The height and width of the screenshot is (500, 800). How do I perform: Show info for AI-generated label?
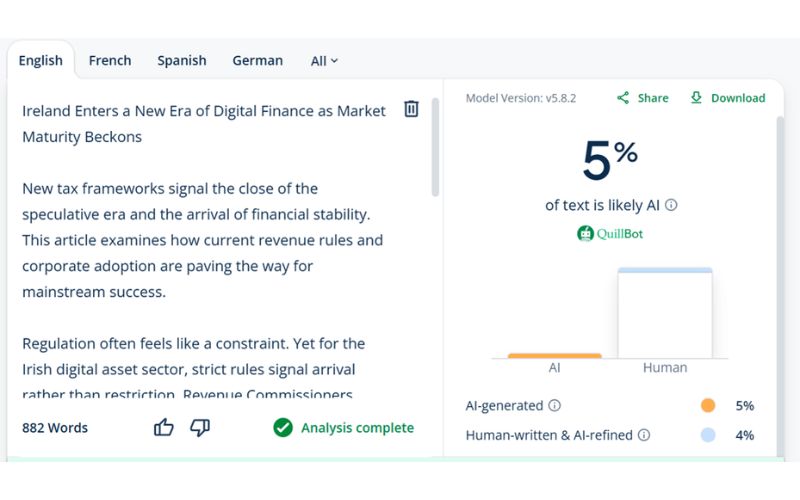[555, 406]
